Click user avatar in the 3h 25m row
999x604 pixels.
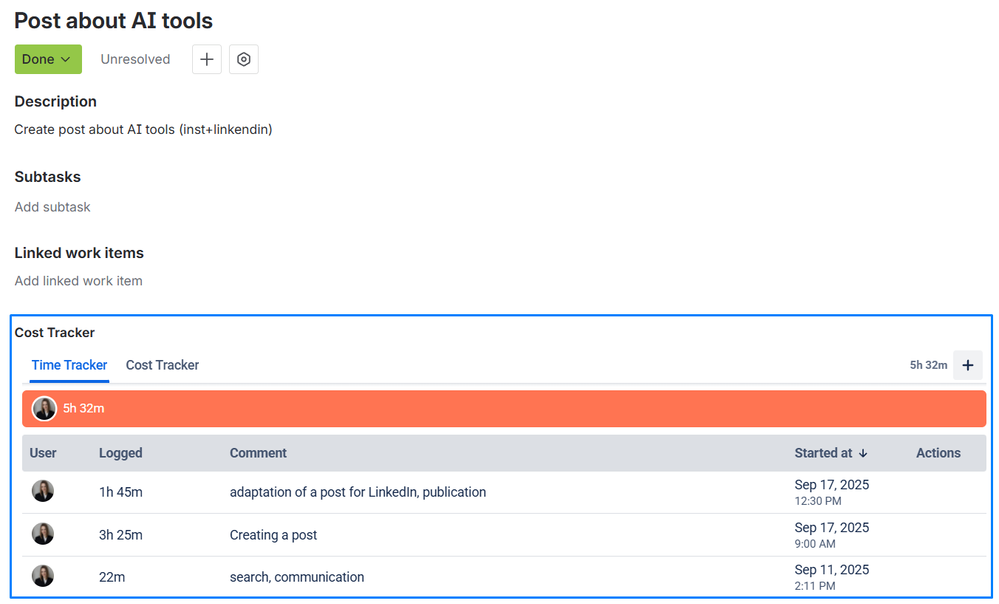point(42,534)
